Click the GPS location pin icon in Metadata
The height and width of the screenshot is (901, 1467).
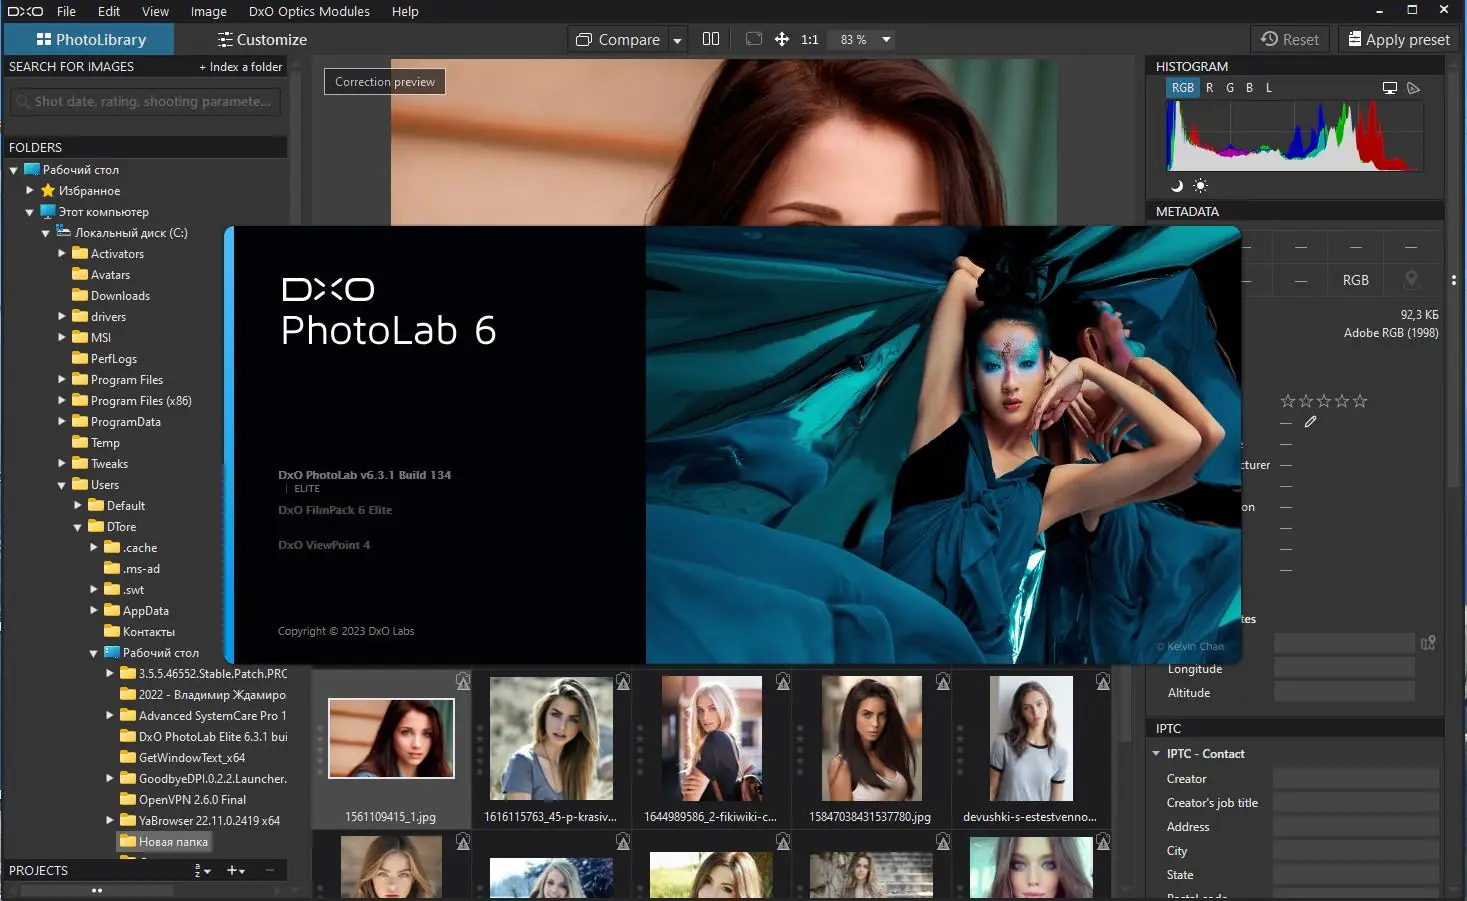(x=1412, y=280)
